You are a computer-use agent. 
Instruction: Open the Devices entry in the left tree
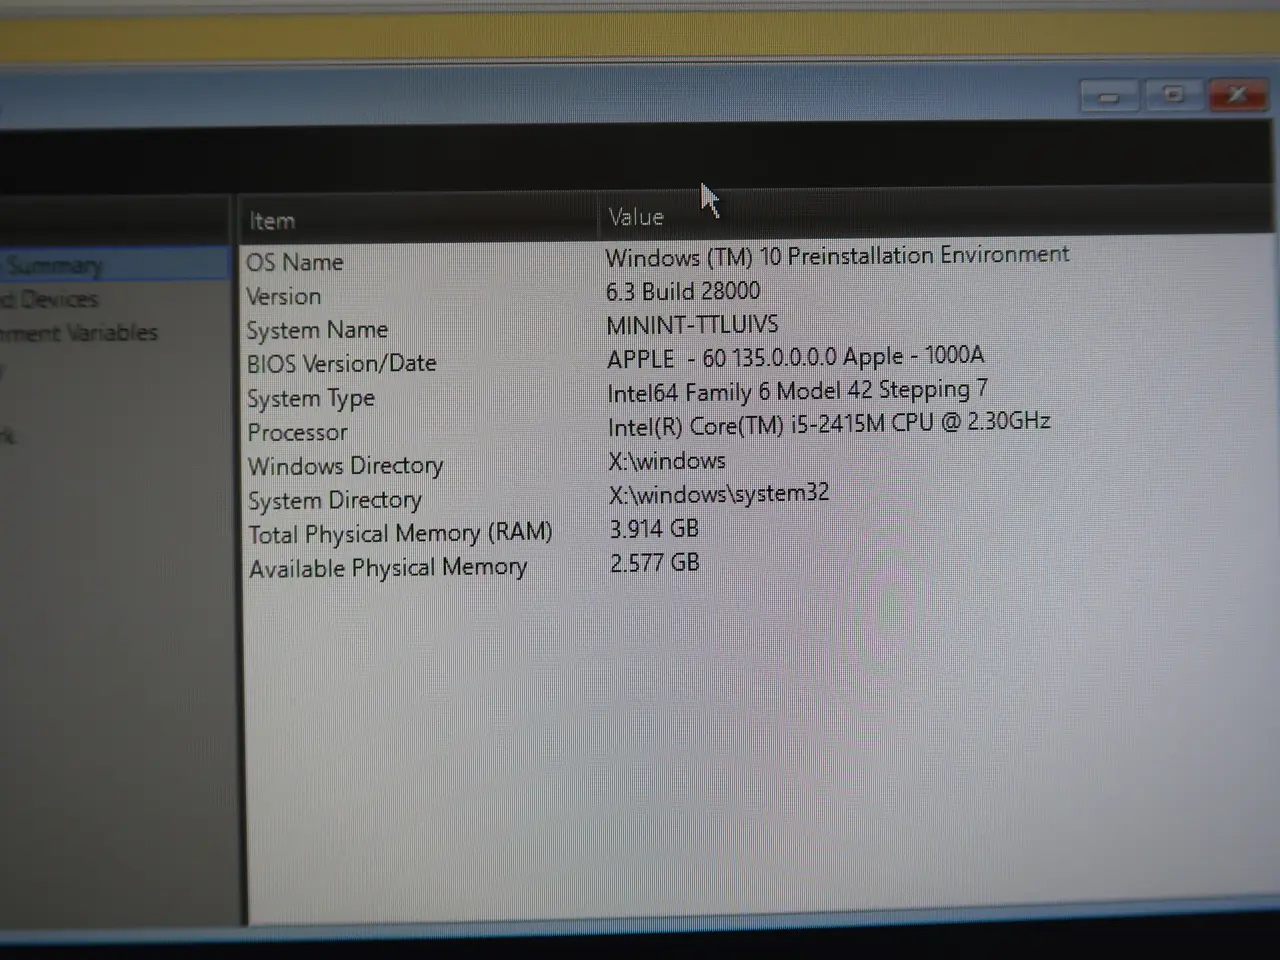tap(49, 299)
